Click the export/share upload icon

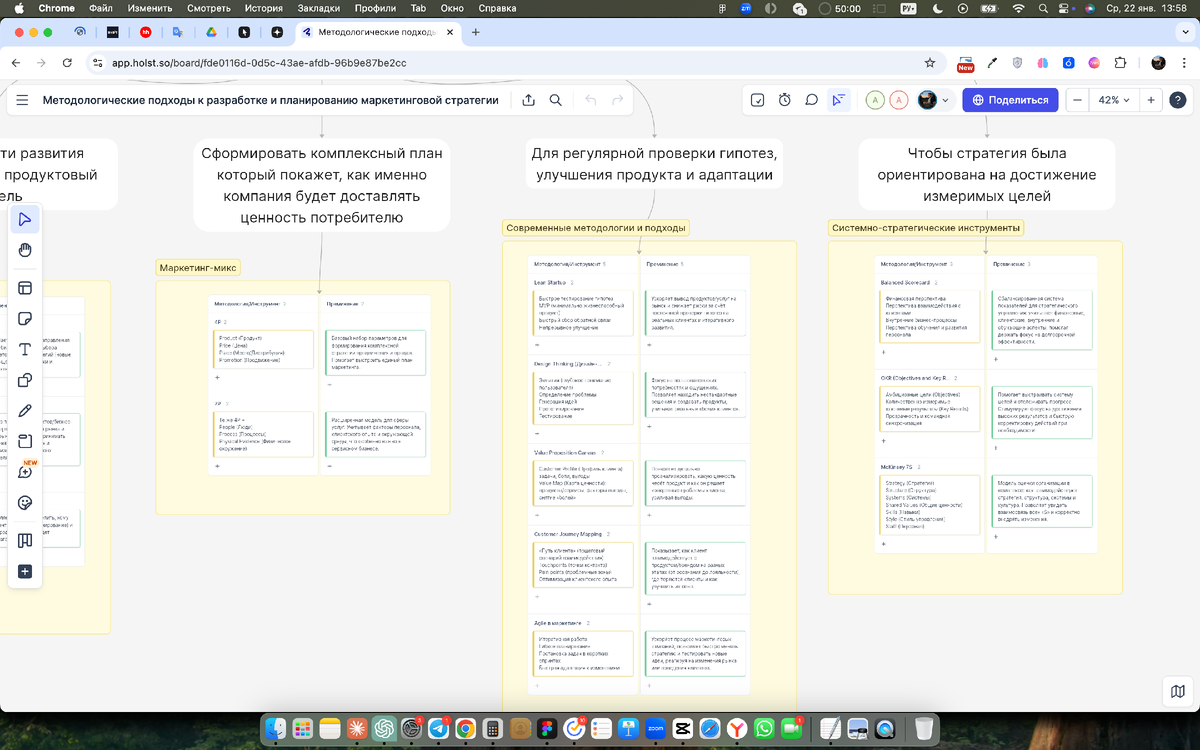pyautogui.click(x=528, y=100)
